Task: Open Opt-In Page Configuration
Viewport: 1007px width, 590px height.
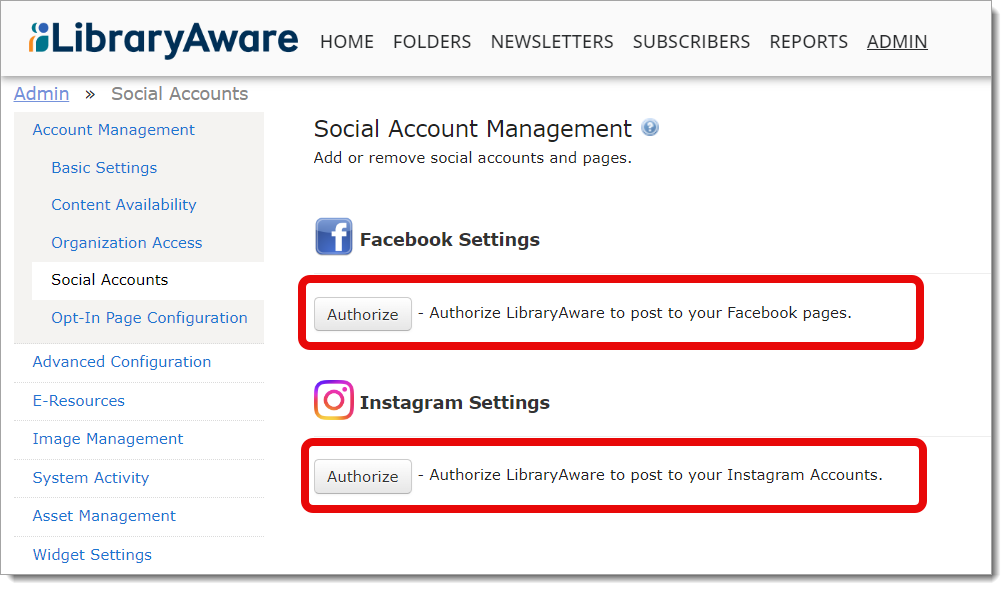Action: [149, 318]
